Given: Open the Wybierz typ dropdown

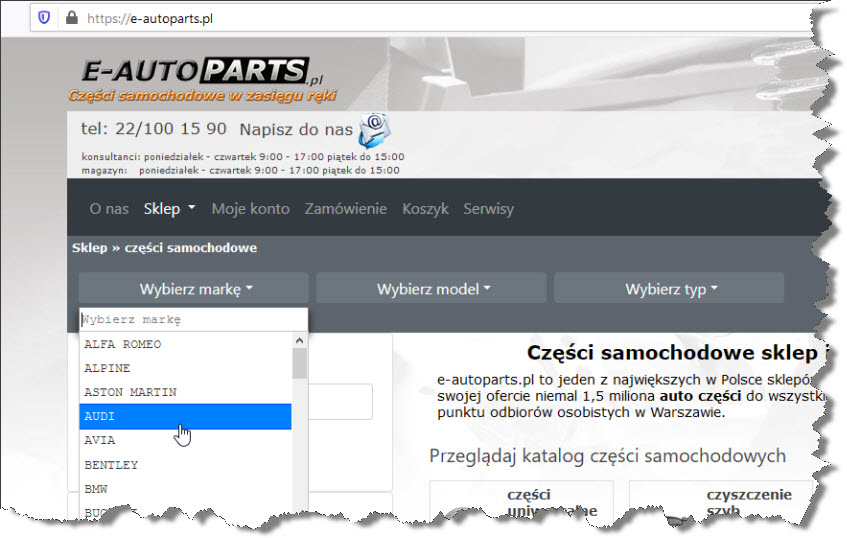Looking at the screenshot, I should tap(669, 288).
